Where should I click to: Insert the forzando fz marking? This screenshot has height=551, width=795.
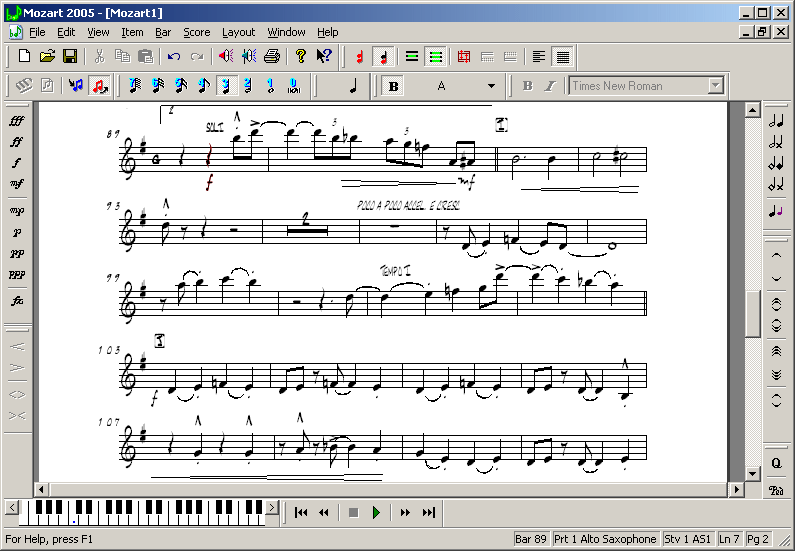[17, 301]
